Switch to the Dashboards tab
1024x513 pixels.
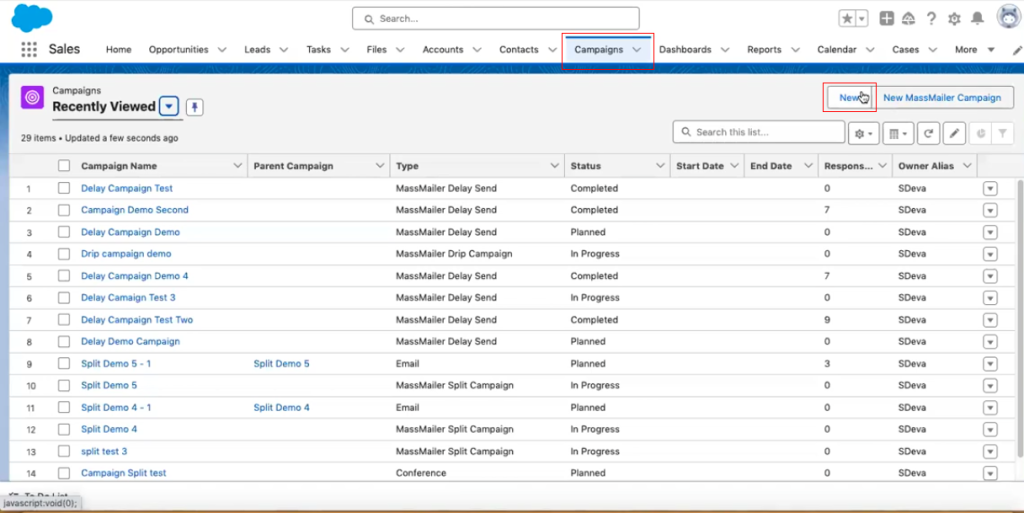685,50
